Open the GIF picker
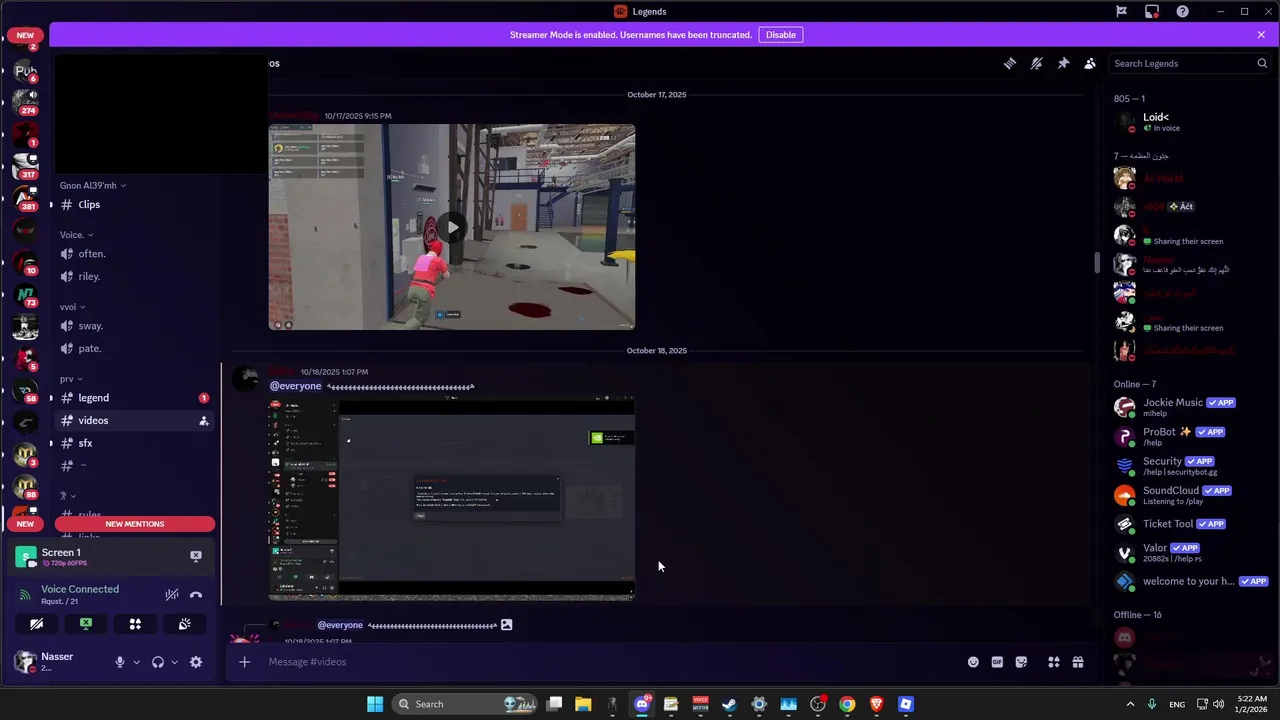 tap(997, 662)
